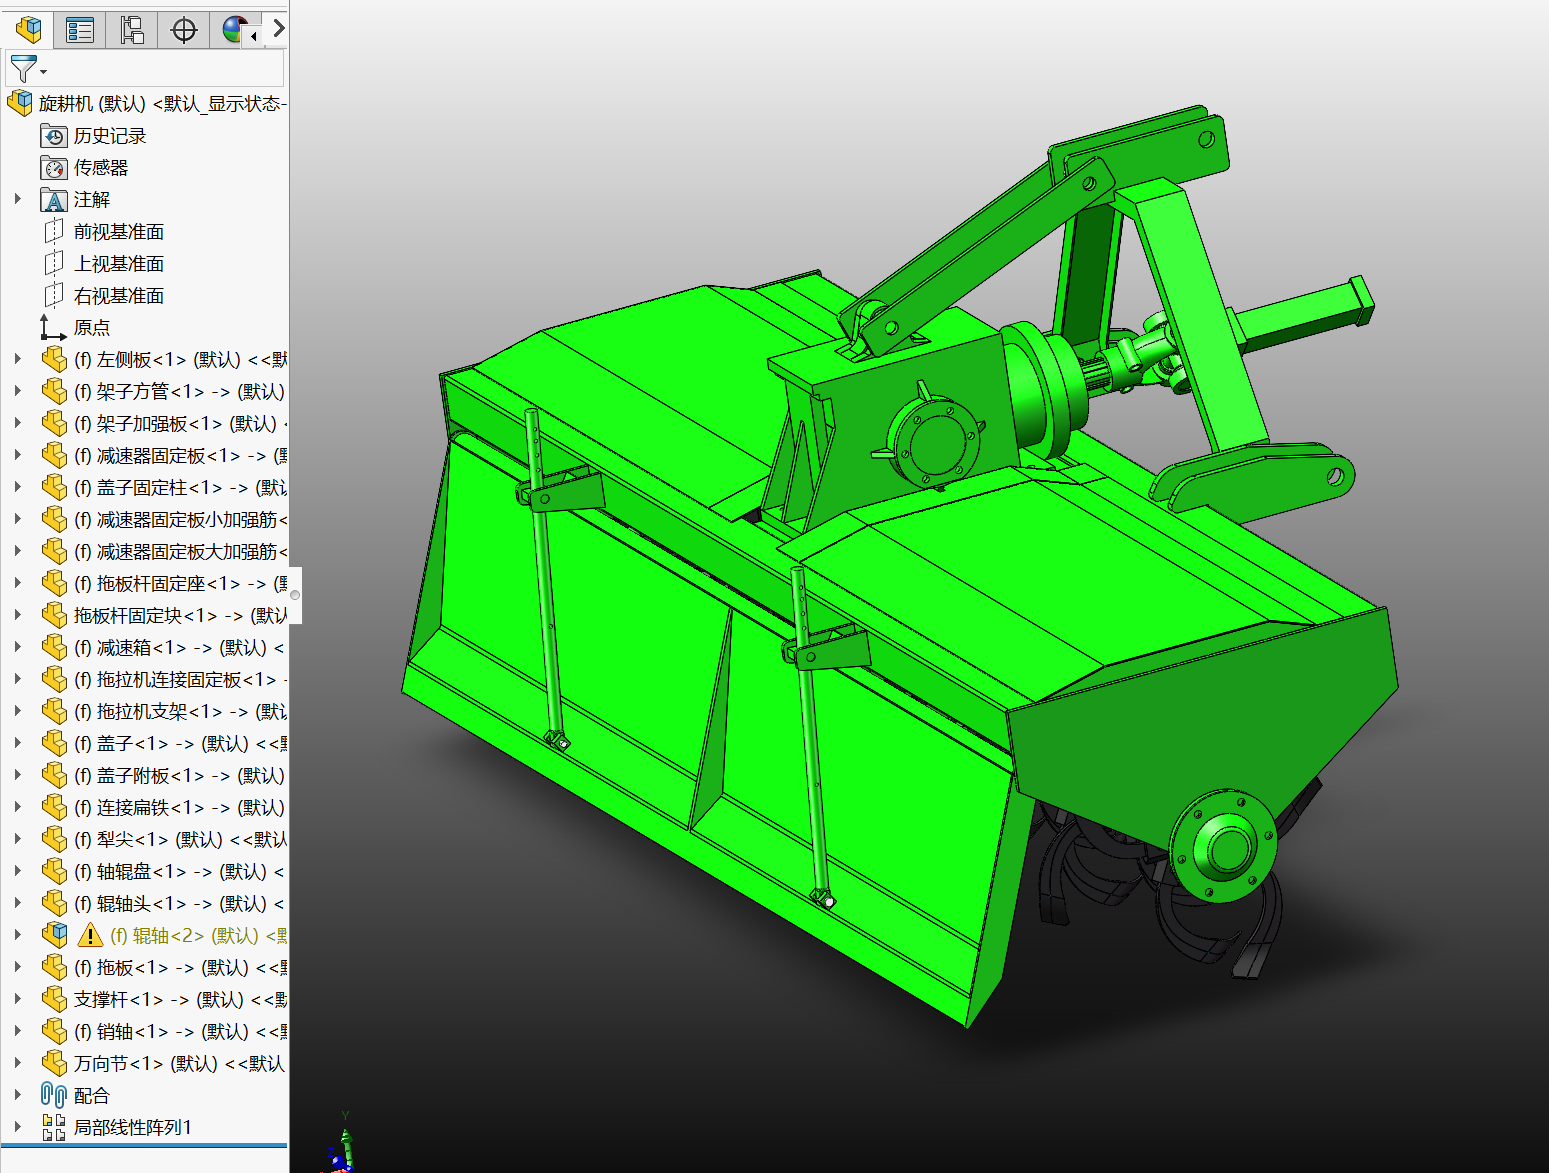Click the 原点 origin item
This screenshot has width=1549, height=1173.
point(91,328)
